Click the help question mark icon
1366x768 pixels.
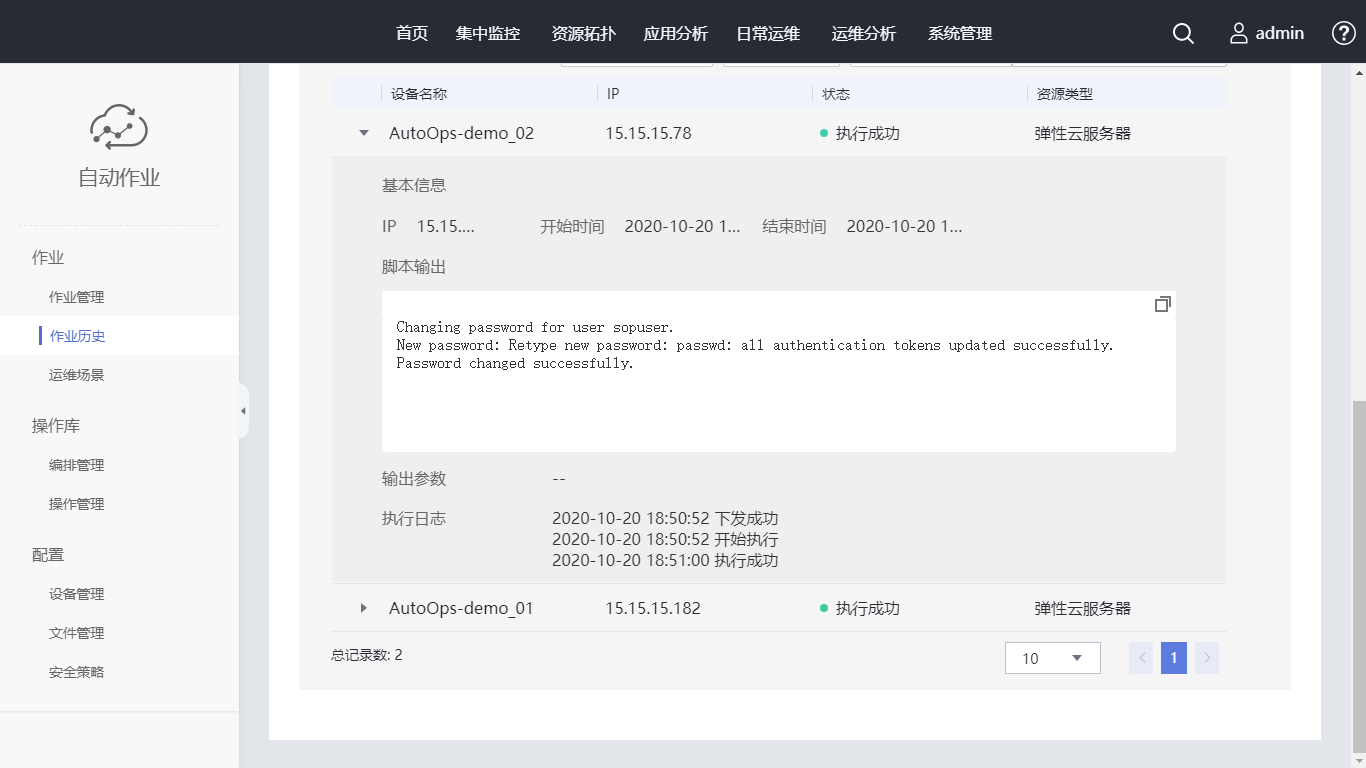1343,33
